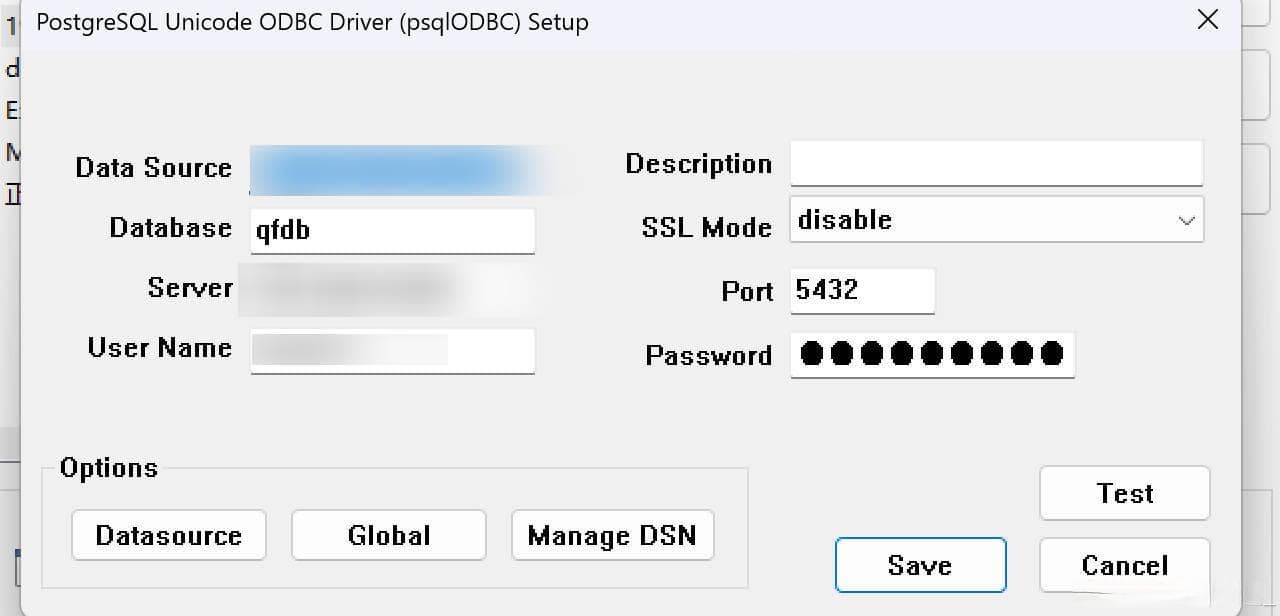Close the psqlODBC Setup dialog
The height and width of the screenshot is (616, 1280).
coord(1208,20)
